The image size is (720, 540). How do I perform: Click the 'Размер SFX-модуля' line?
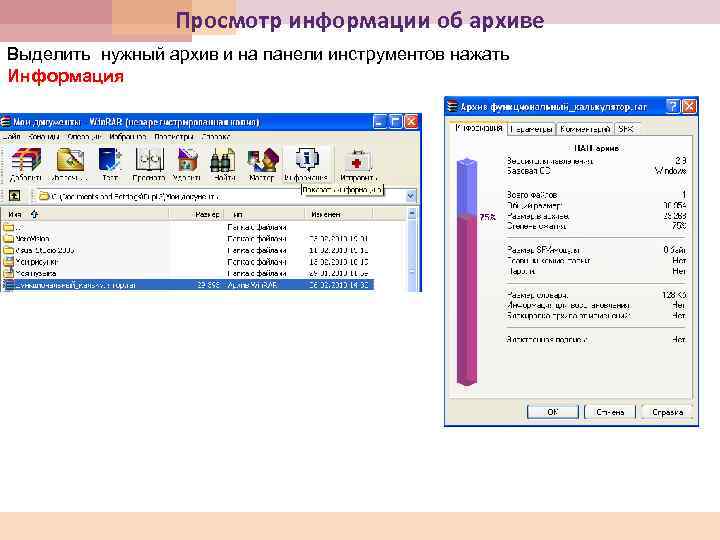tap(596, 250)
